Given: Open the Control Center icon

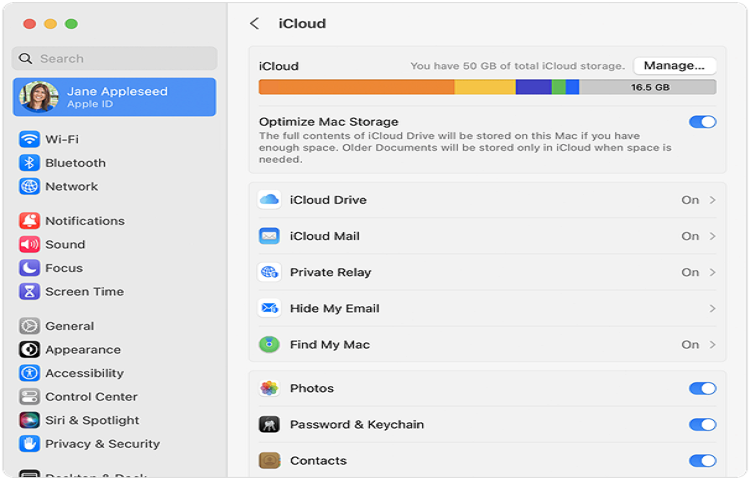Looking at the screenshot, I should click(x=29, y=397).
